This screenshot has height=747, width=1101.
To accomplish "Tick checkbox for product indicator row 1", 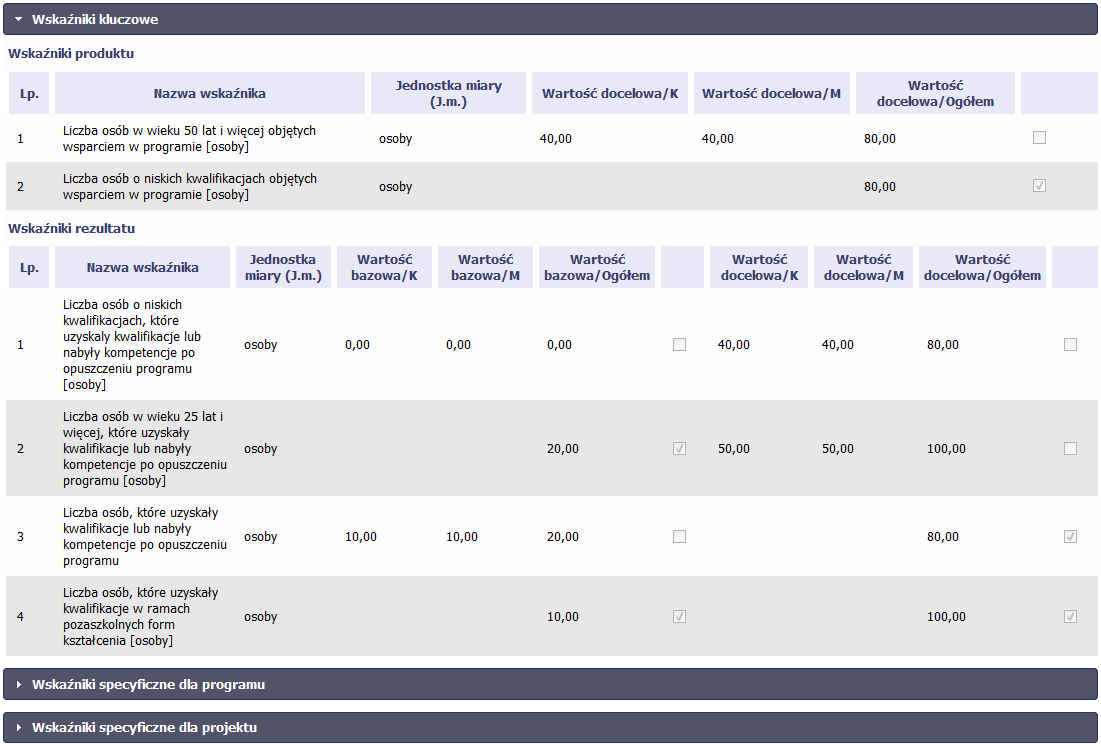I will tap(1039, 138).
